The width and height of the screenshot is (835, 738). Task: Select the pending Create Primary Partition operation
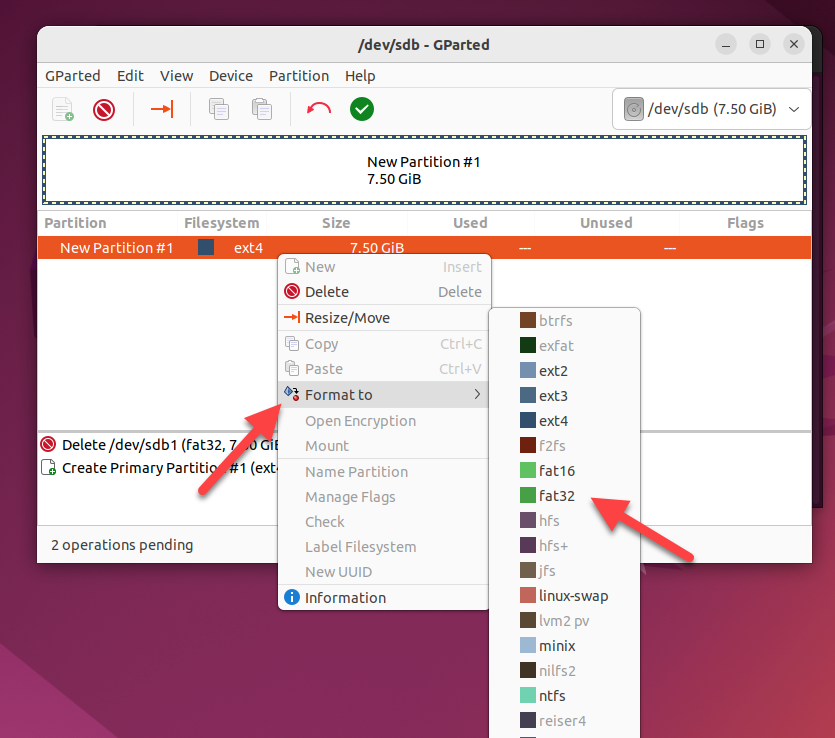tap(159, 468)
